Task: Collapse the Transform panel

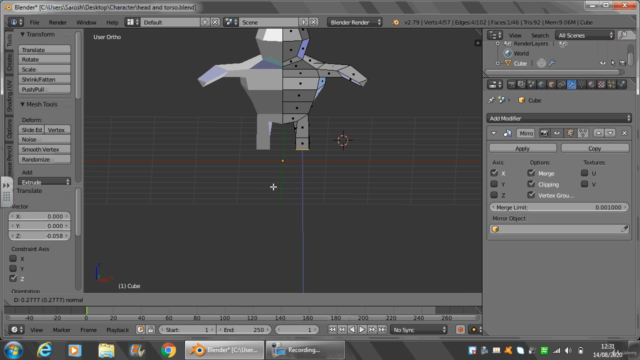Action: pos(22,34)
